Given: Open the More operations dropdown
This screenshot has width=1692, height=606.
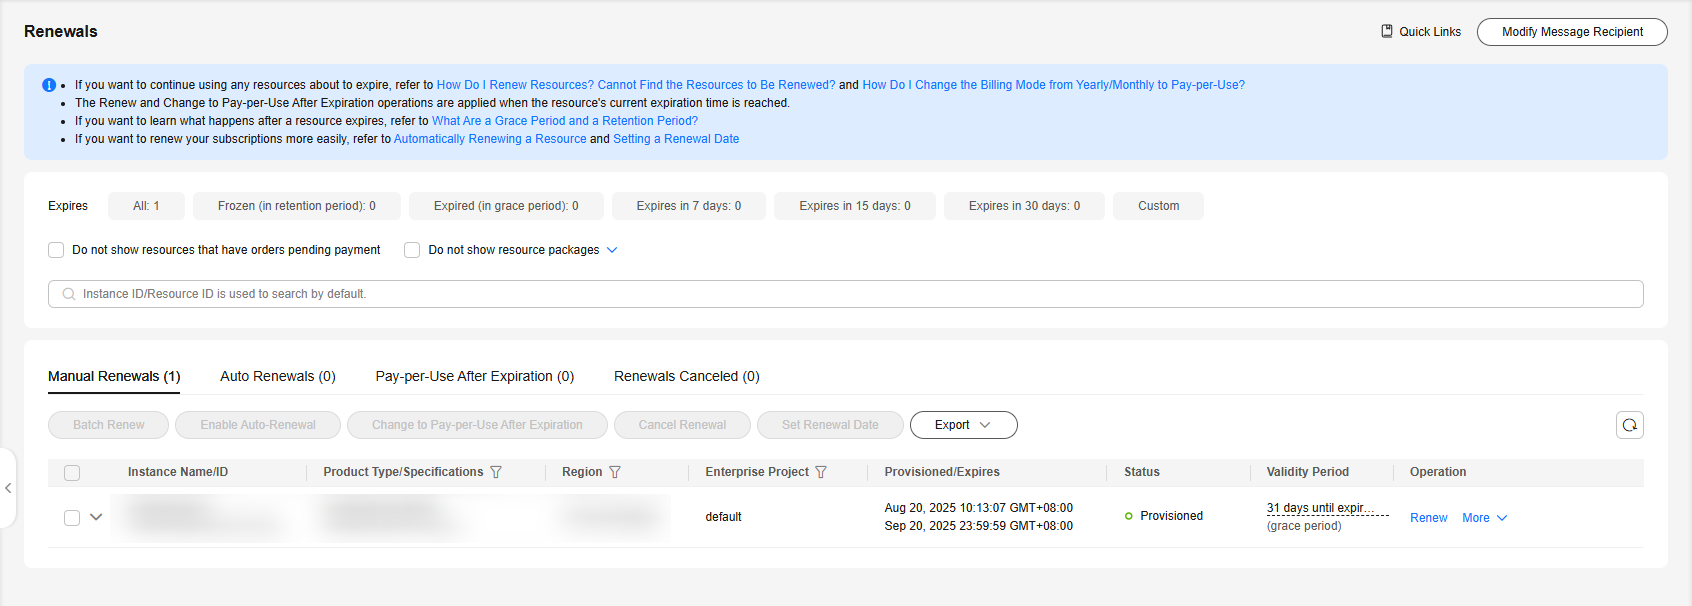Looking at the screenshot, I should tap(1484, 518).
